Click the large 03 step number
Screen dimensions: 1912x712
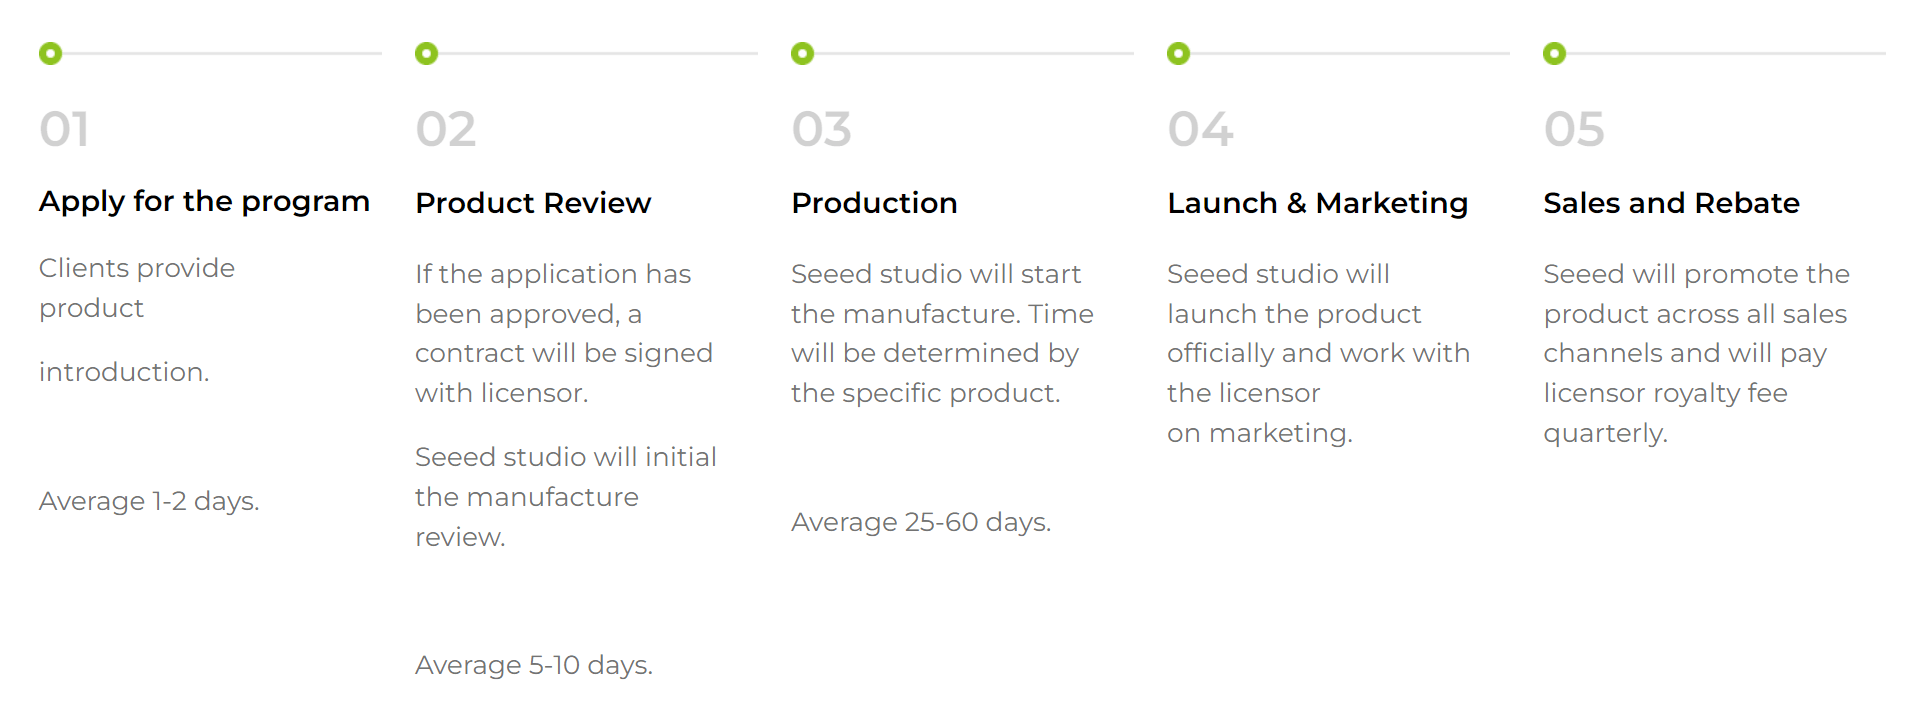821,130
